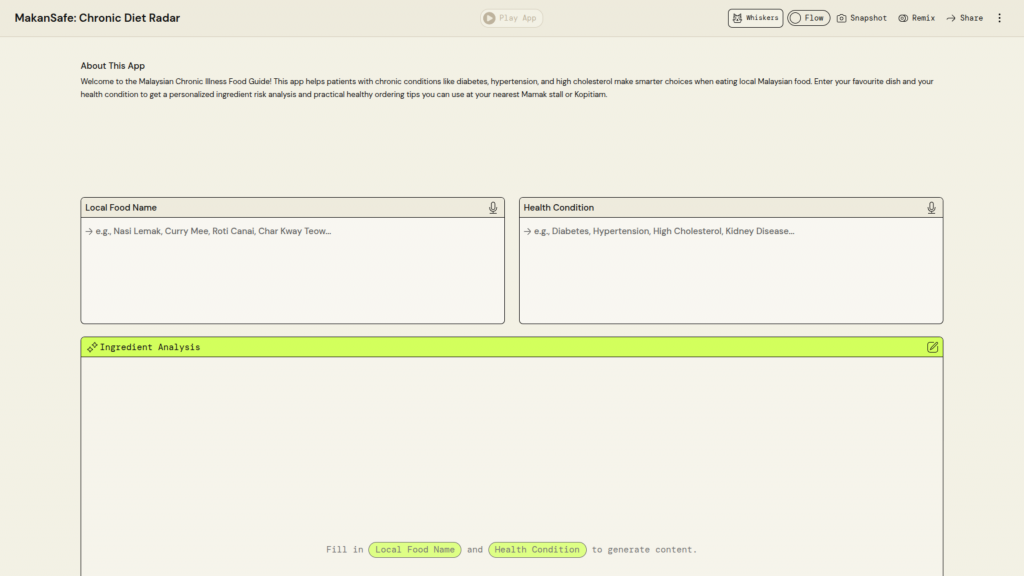Toggle the Flow switch
Image resolution: width=1024 pixels, height=576 pixels.
(796, 18)
